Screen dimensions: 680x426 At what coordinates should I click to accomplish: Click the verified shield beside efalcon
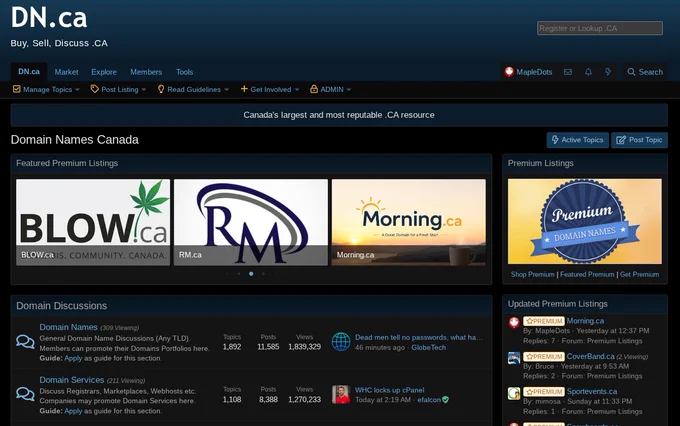point(446,400)
